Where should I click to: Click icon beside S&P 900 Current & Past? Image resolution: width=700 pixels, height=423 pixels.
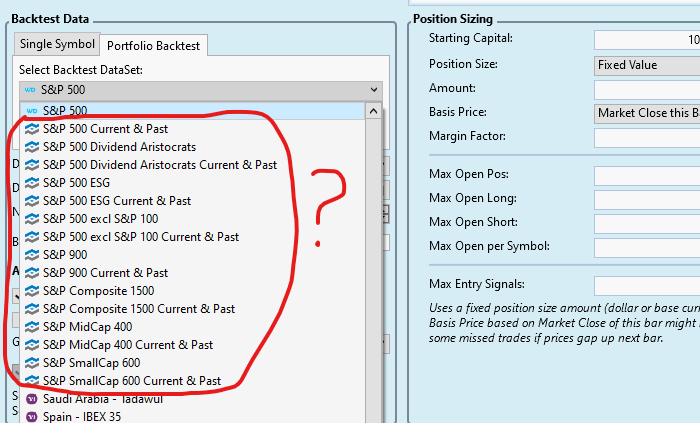coord(32,273)
